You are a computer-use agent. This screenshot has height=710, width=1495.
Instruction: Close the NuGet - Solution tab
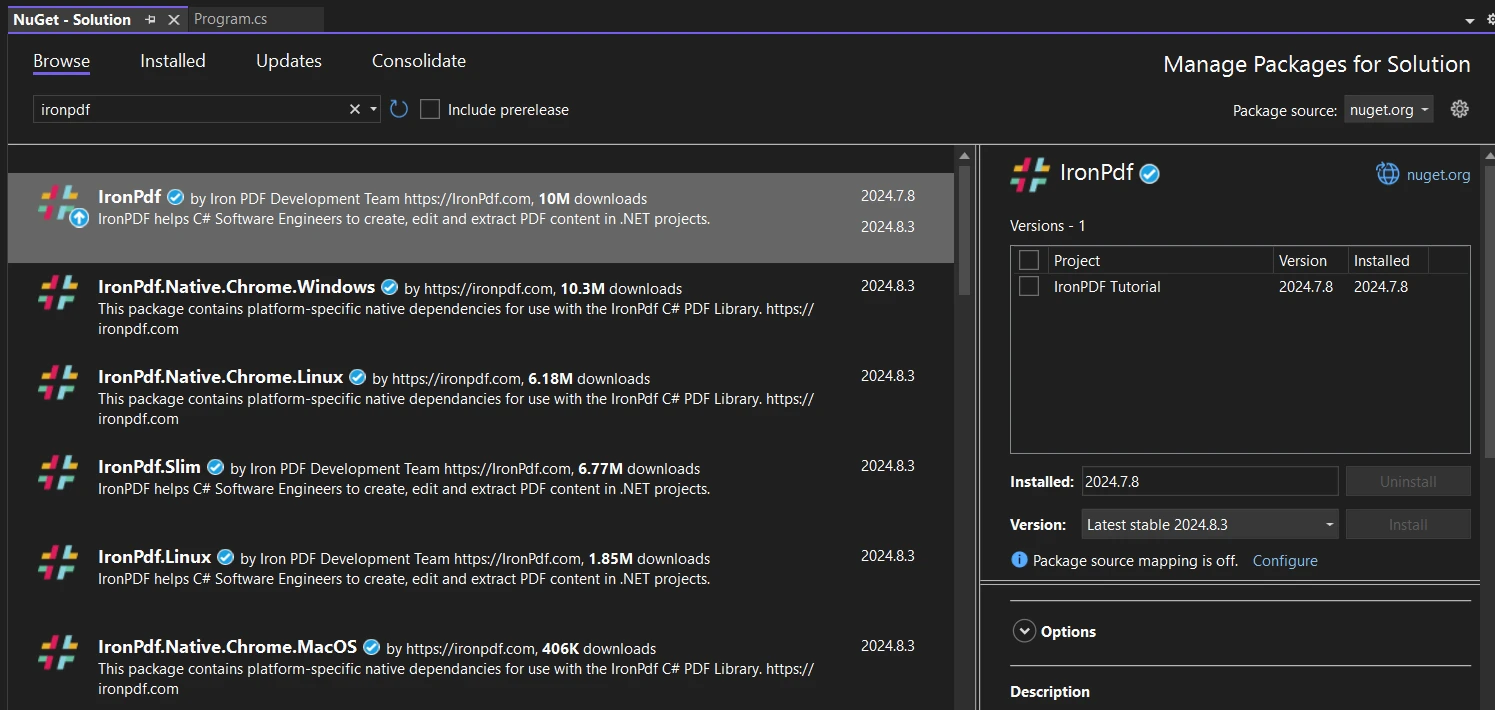(x=174, y=19)
